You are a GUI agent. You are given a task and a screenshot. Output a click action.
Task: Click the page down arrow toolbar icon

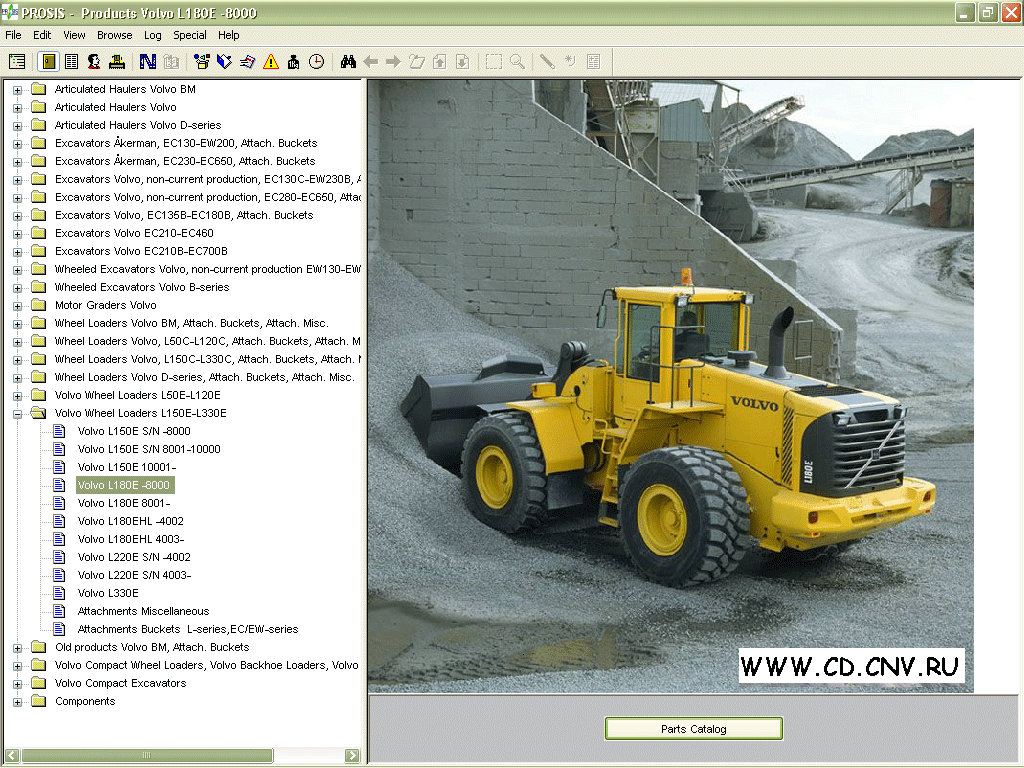pyautogui.click(x=462, y=62)
